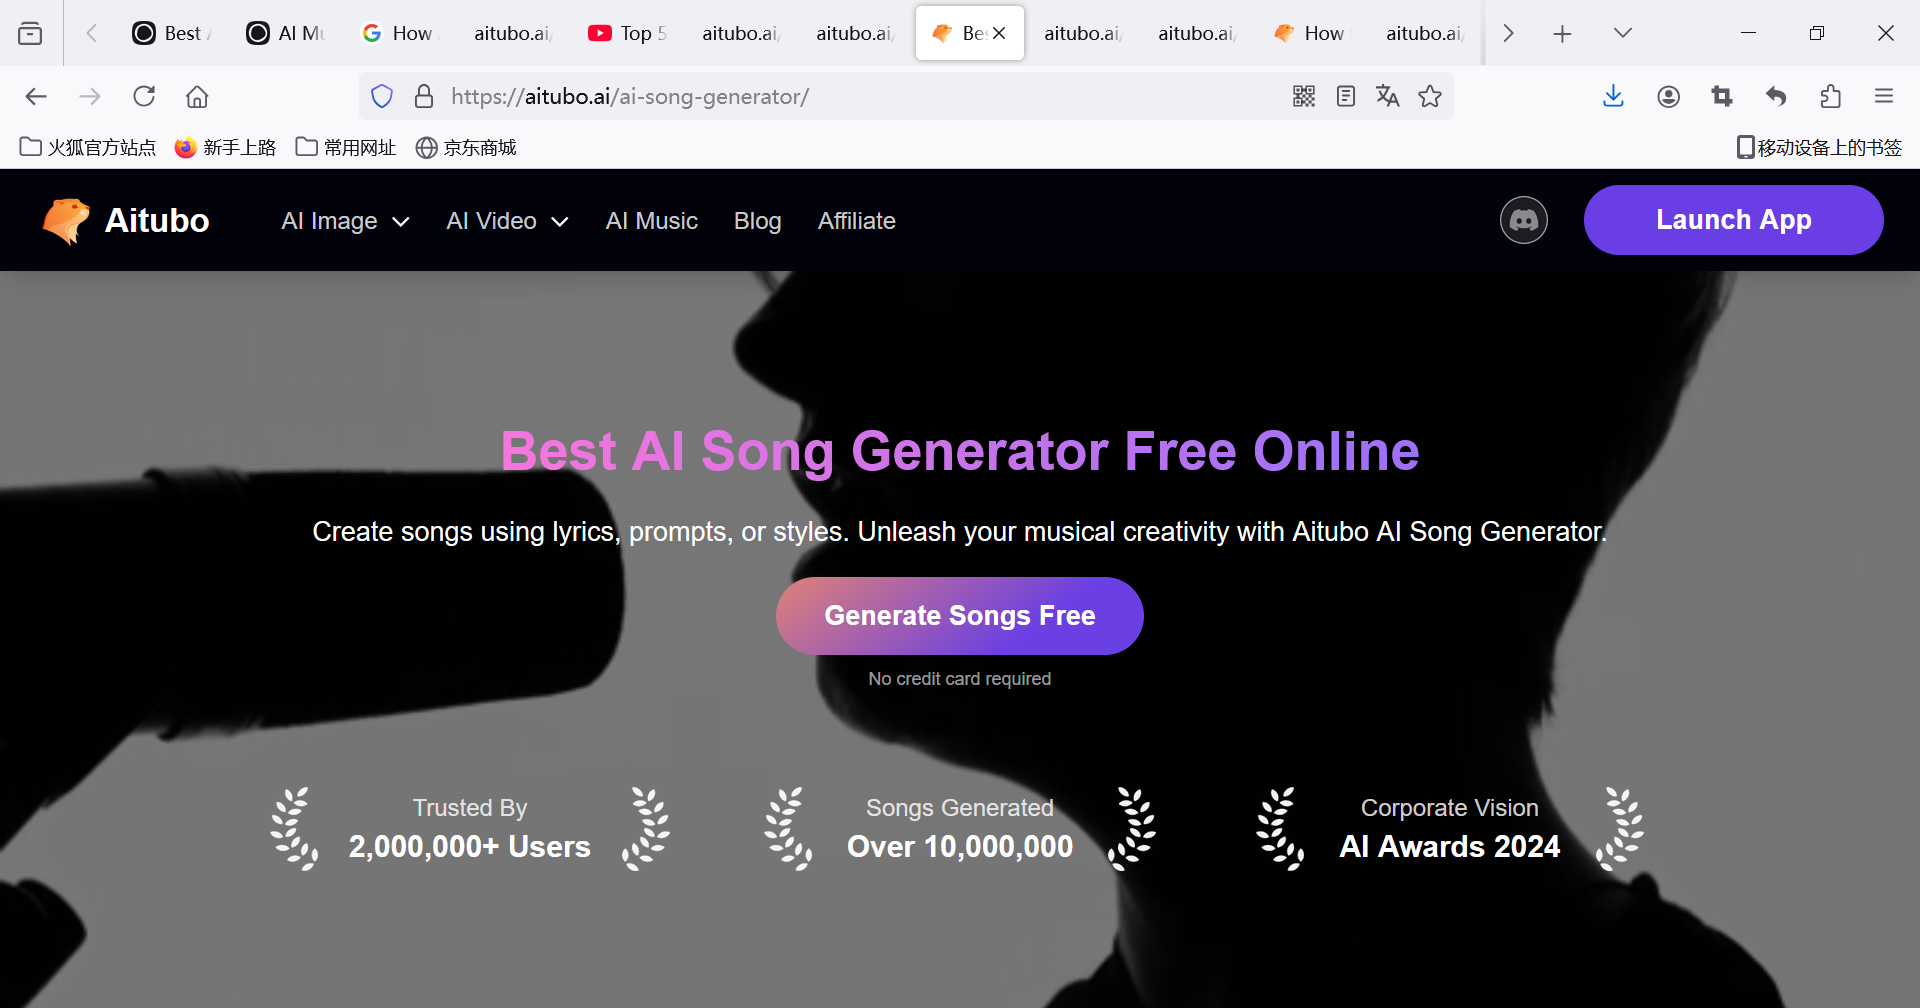Switch to the YouTube 'Top 5' tab
This screenshot has width=1920, height=1008.
[628, 33]
